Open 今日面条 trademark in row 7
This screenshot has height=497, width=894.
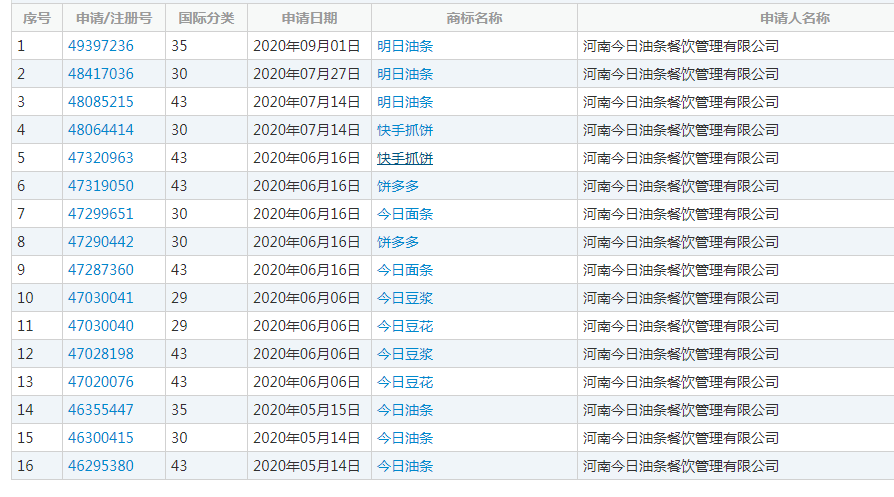point(405,214)
